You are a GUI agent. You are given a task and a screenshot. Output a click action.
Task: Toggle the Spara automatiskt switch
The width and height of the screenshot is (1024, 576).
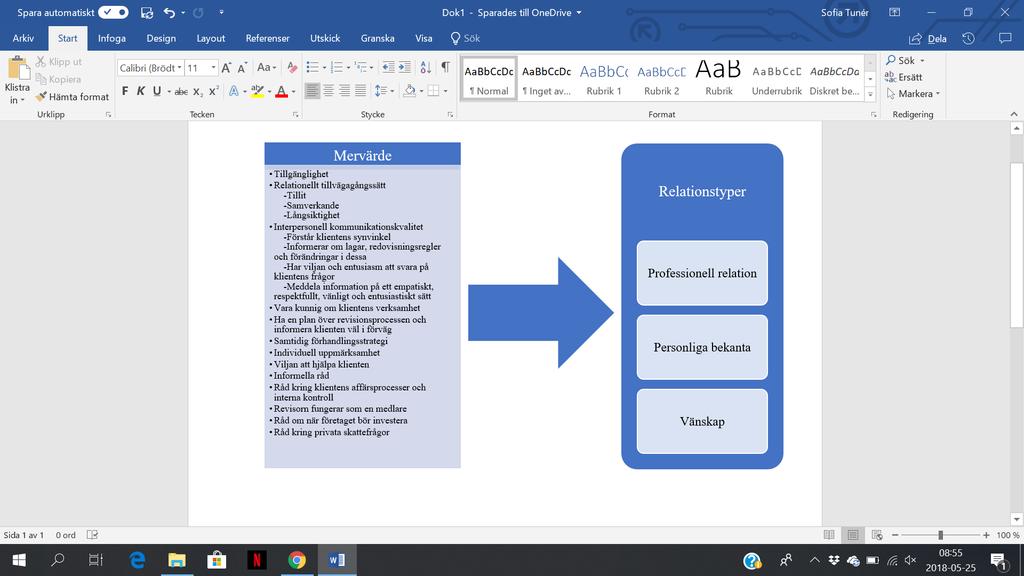(x=113, y=12)
